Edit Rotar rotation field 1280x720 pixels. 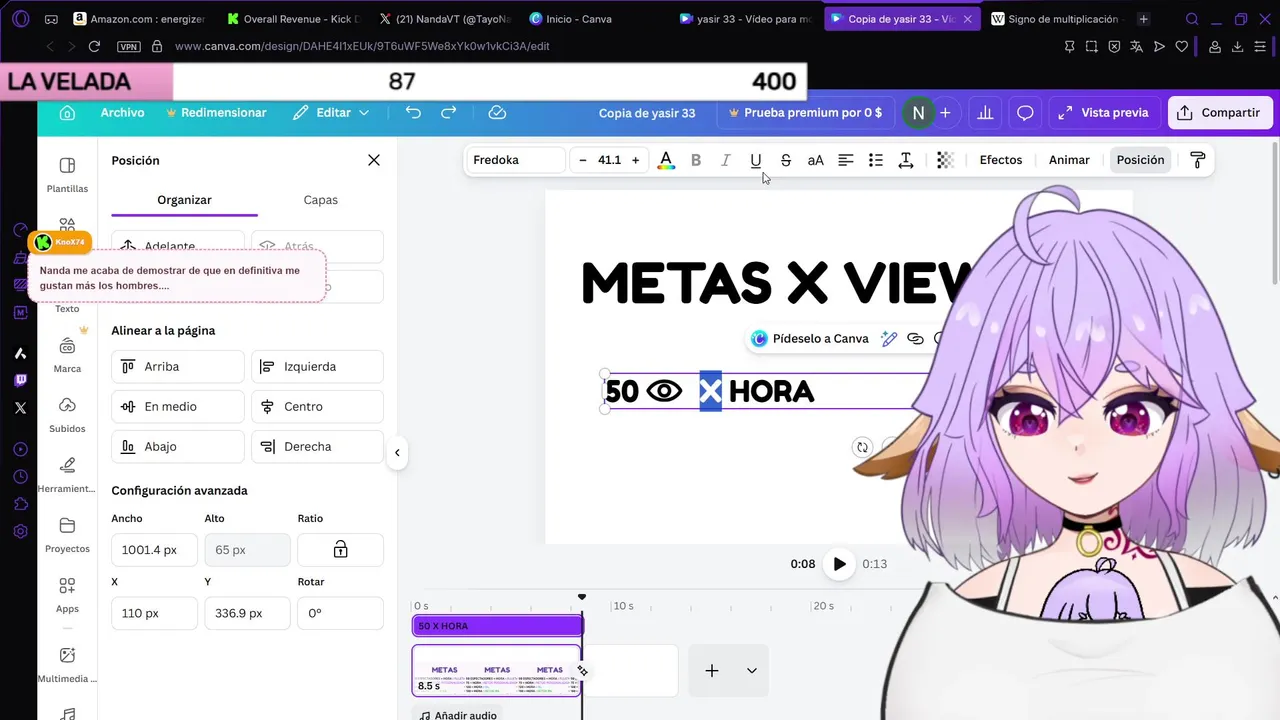click(340, 613)
